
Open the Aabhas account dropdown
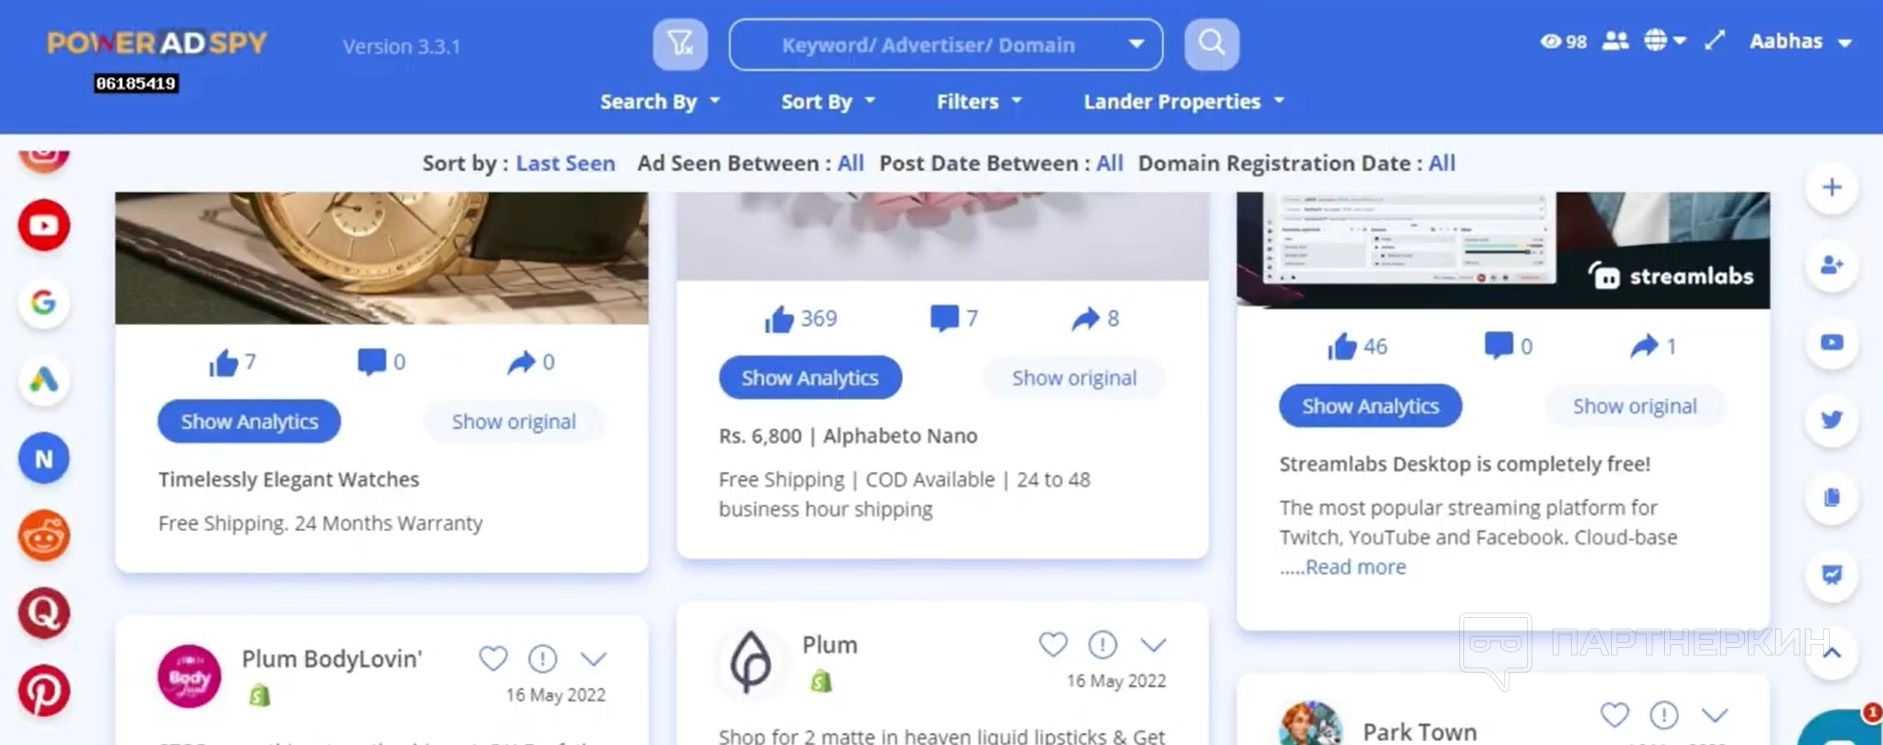click(1801, 41)
